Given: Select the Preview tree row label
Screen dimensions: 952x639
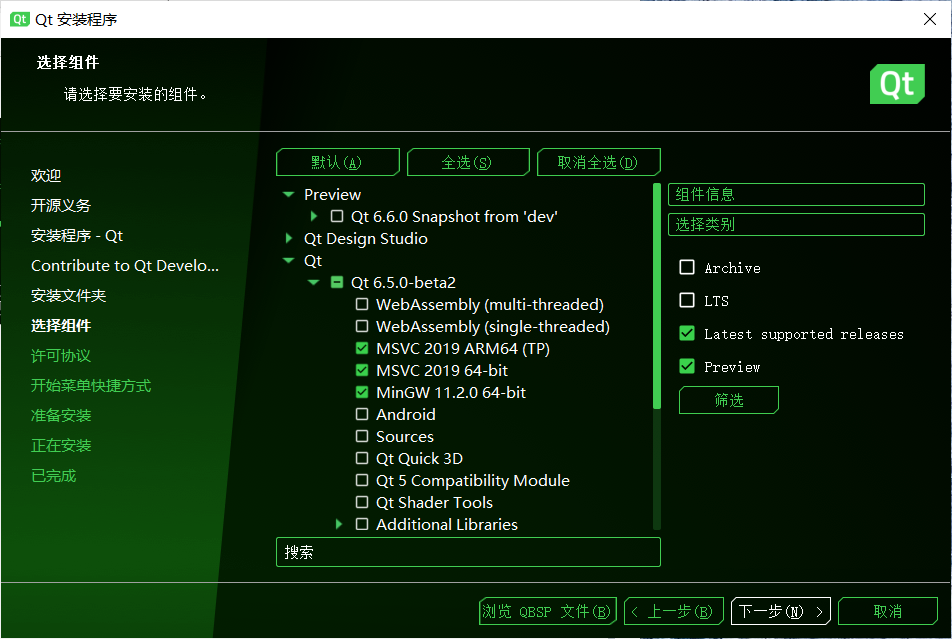Looking at the screenshot, I should [332, 194].
